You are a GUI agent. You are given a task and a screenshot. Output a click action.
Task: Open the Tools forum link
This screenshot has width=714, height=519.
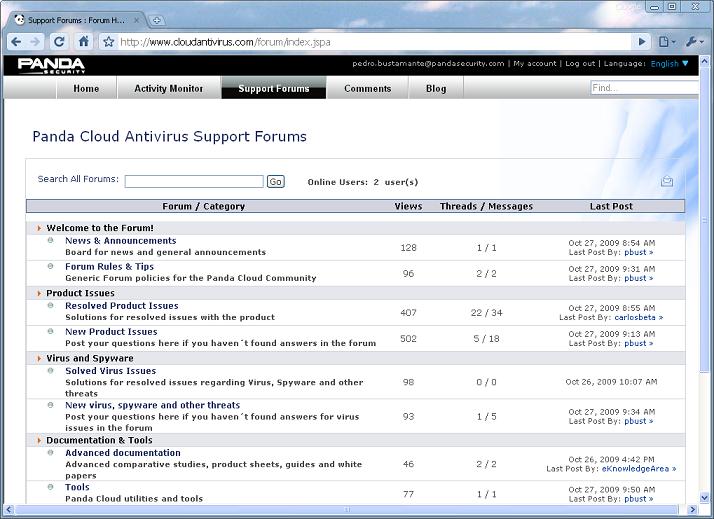[77, 487]
